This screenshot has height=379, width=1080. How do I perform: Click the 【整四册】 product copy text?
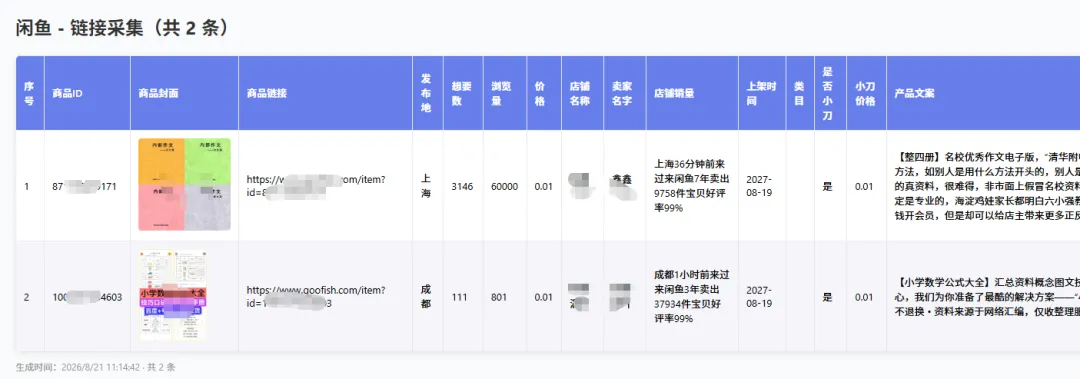click(986, 186)
